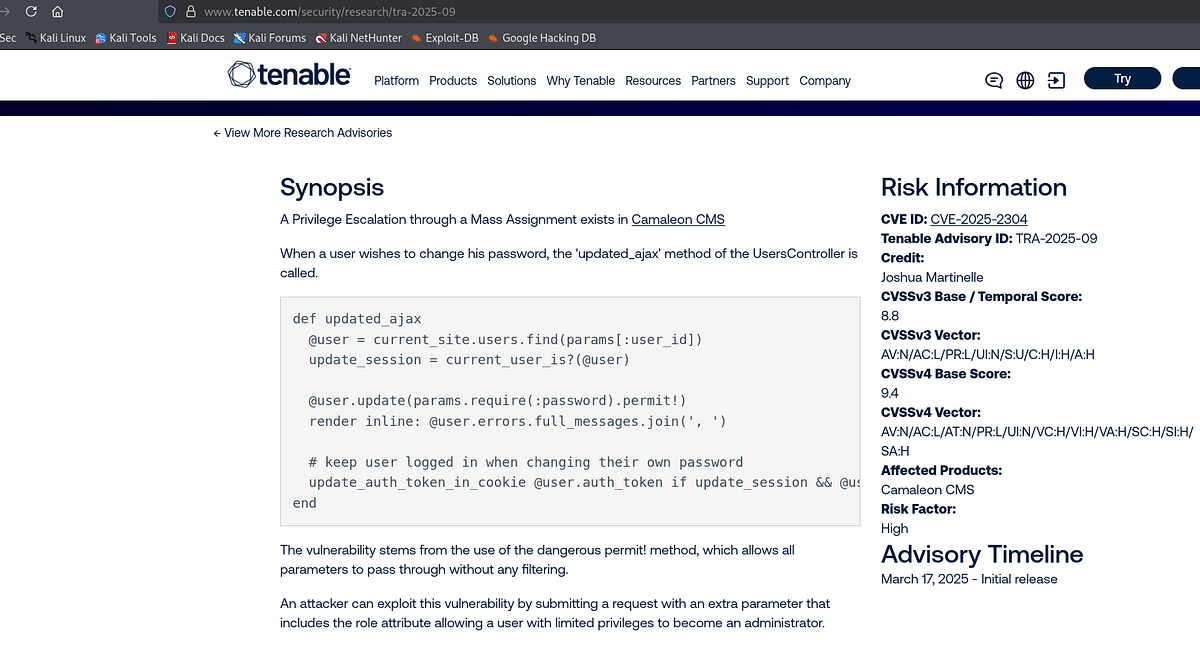Click the Risk Information heading
Viewport: 1200px width, 652px height.
pyautogui.click(x=974, y=188)
